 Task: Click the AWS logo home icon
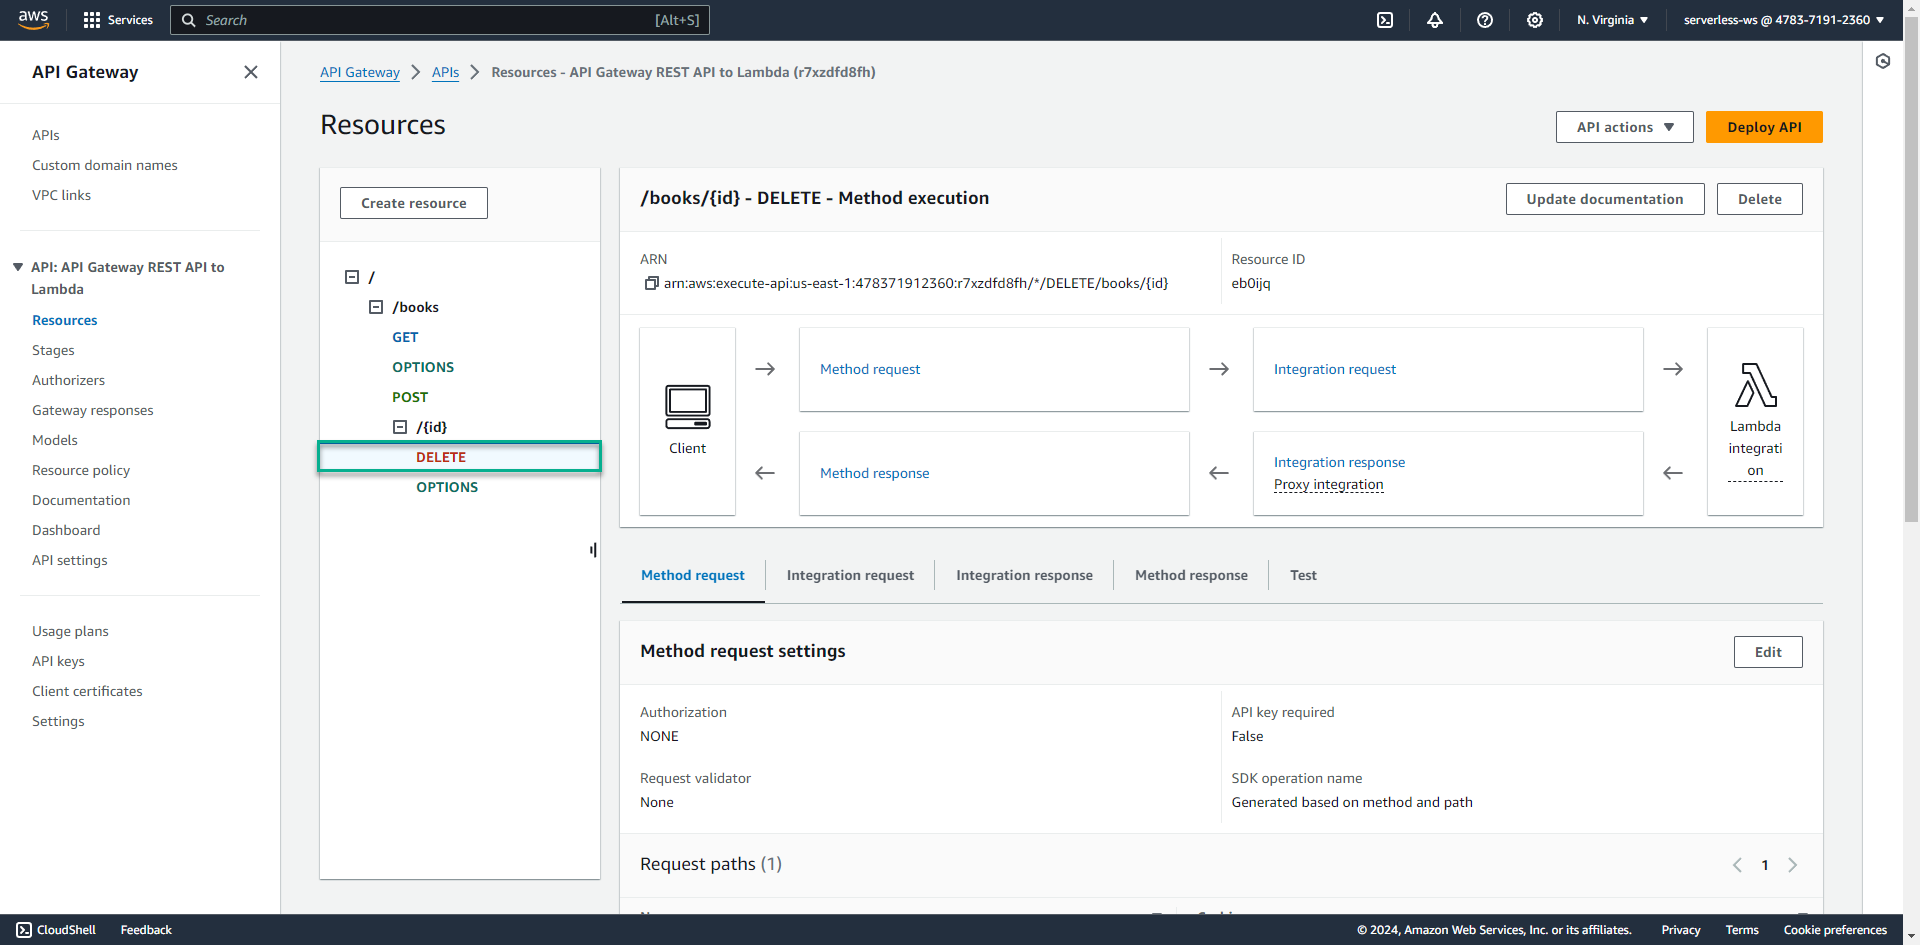33,20
